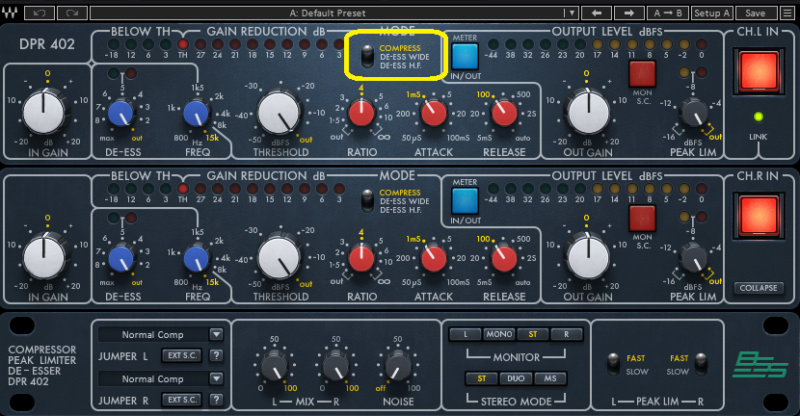Click the redo arrow in the top toolbar
The image size is (800, 416).
tap(71, 13)
